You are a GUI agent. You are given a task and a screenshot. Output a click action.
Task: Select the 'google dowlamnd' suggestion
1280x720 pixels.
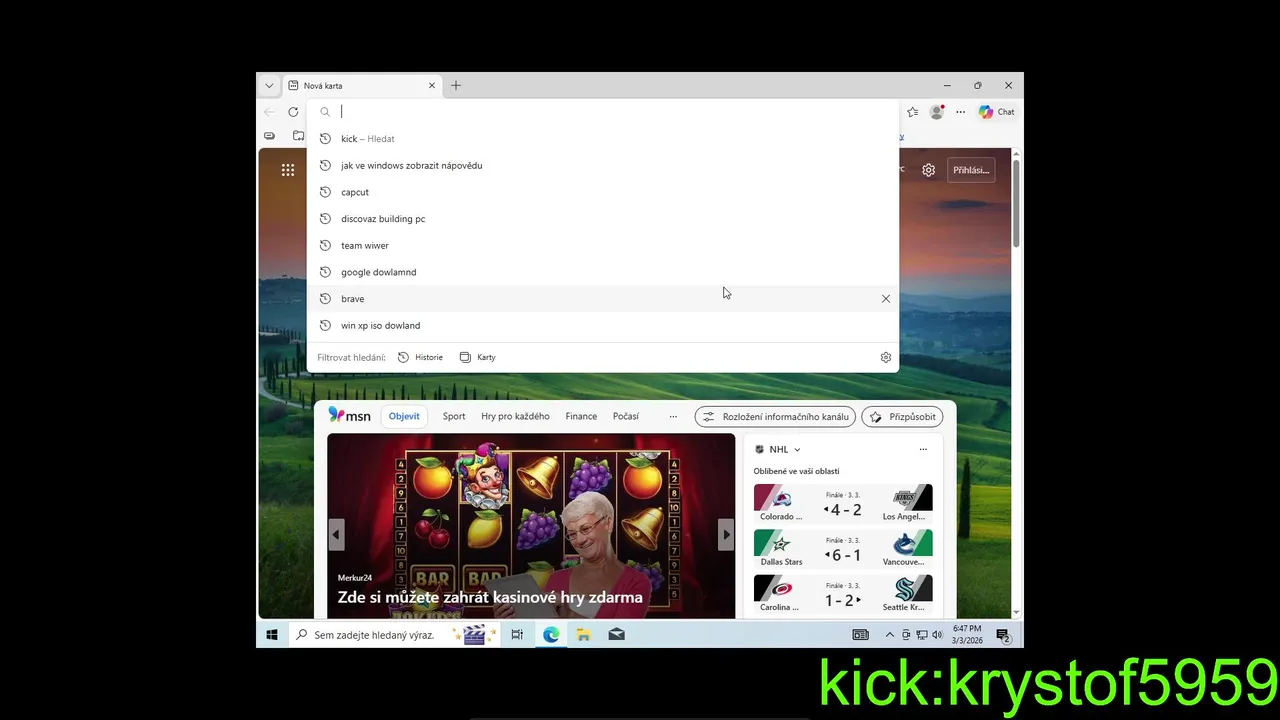tap(603, 272)
